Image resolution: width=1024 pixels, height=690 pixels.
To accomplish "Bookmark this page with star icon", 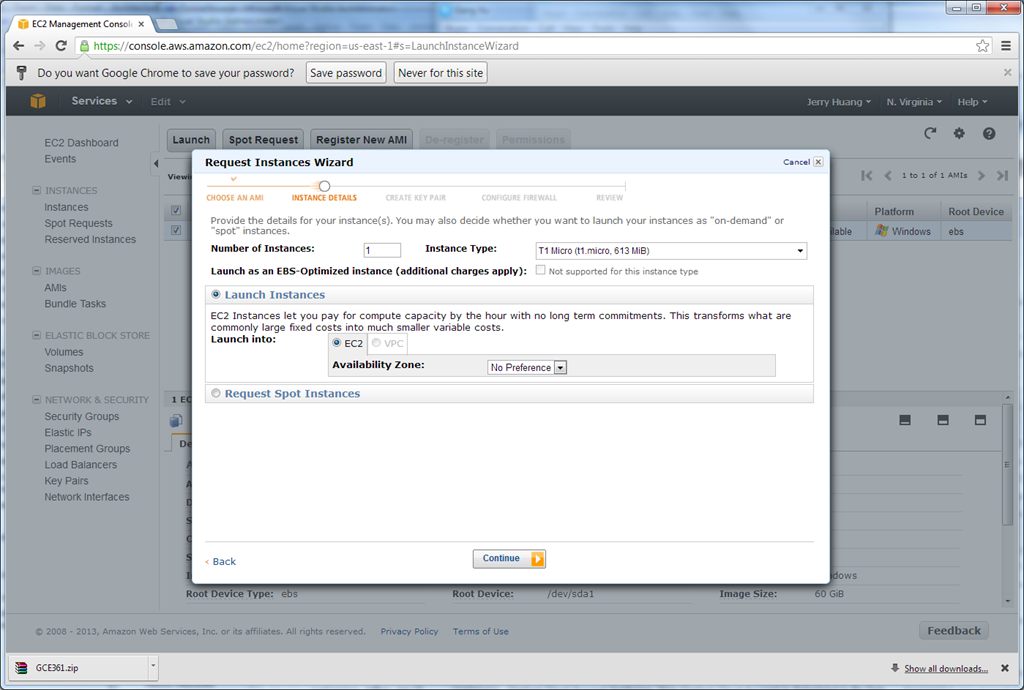I will point(982,46).
